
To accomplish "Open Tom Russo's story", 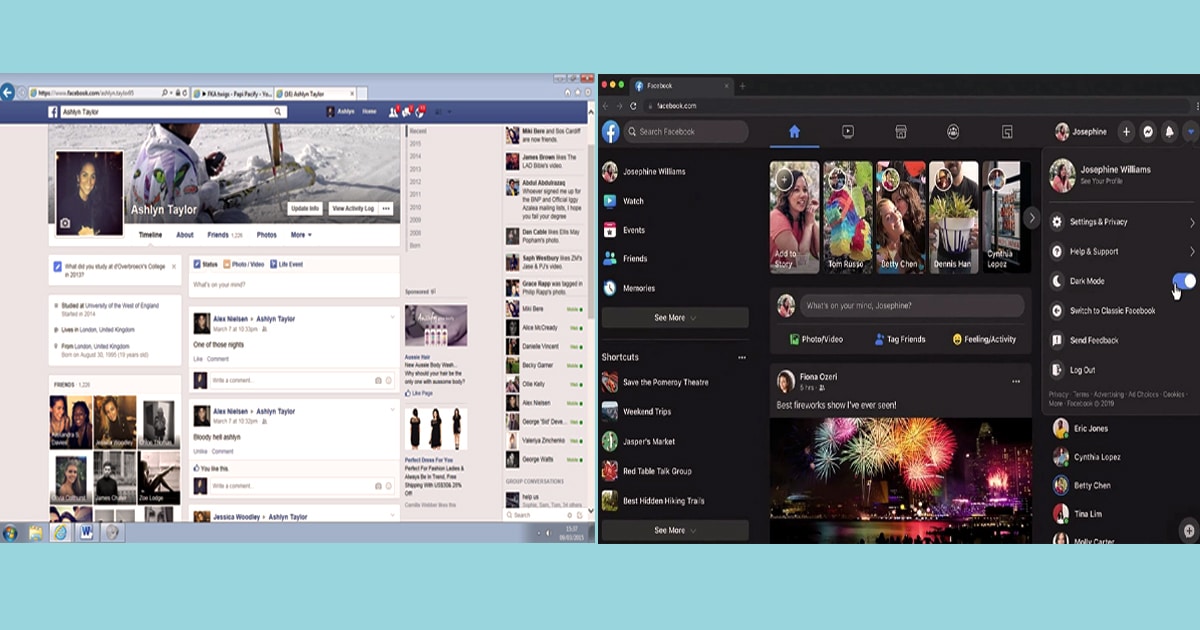I will pos(847,217).
